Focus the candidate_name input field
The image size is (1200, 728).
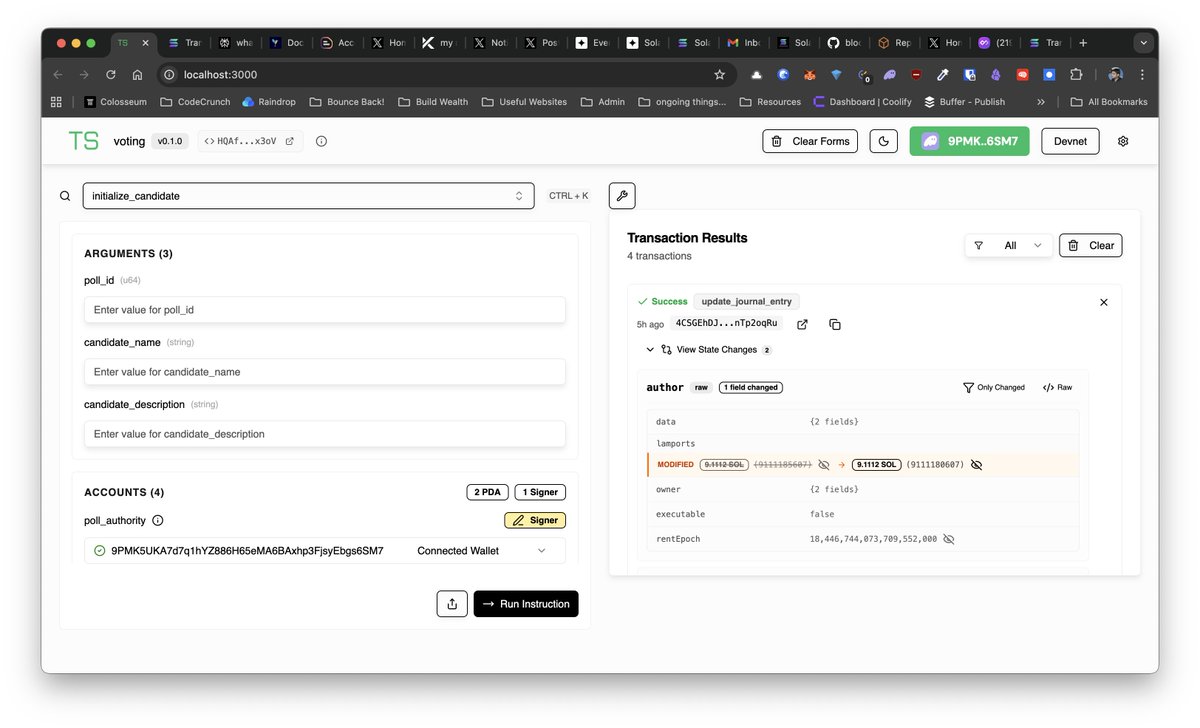click(x=325, y=372)
